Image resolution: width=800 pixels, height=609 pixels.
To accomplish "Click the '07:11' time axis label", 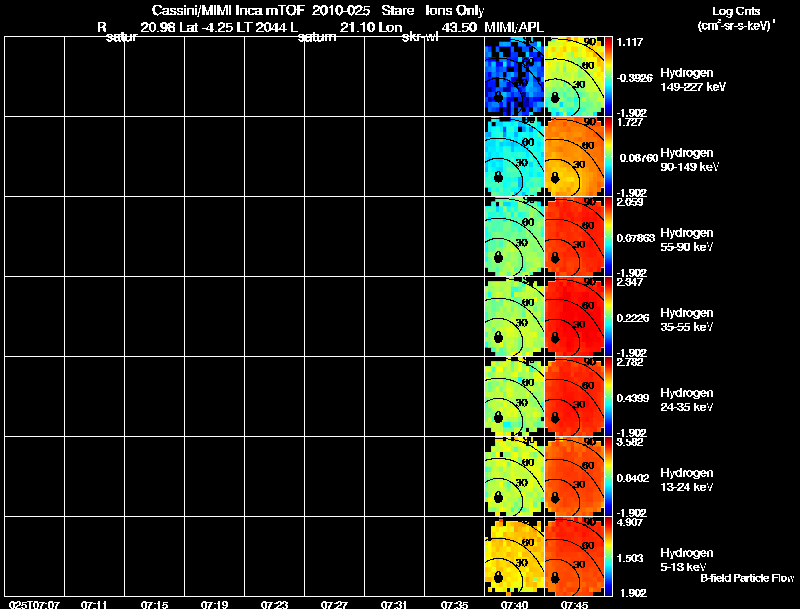I will (x=94, y=605).
